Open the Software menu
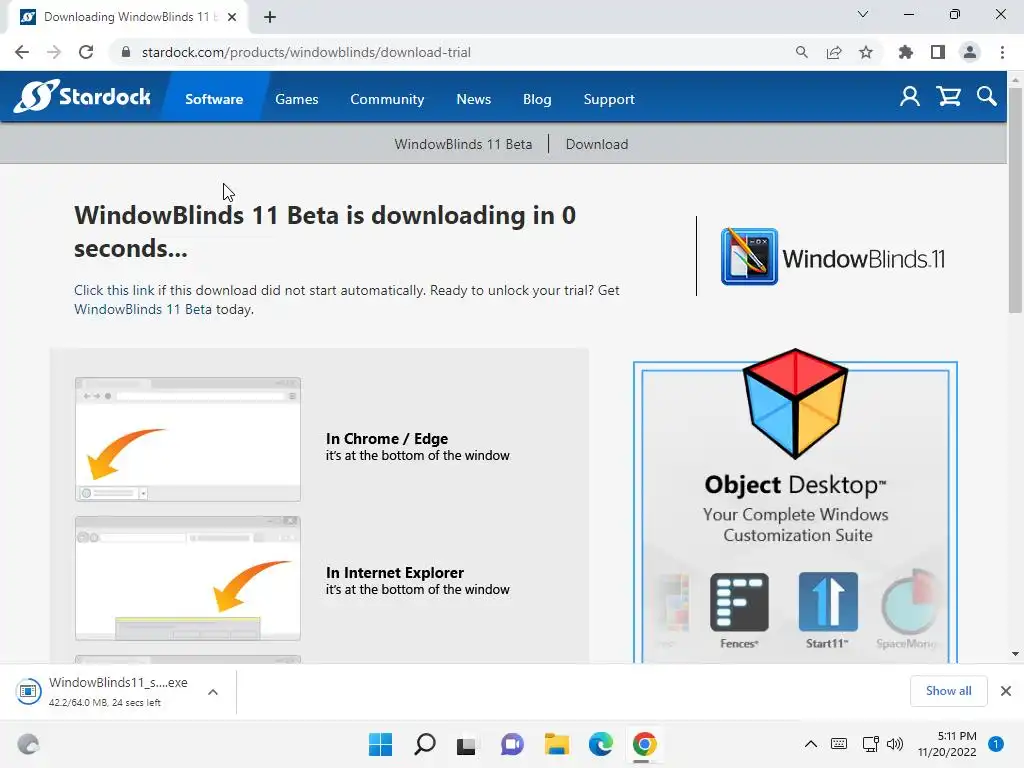The width and height of the screenshot is (1024, 768). (x=214, y=99)
